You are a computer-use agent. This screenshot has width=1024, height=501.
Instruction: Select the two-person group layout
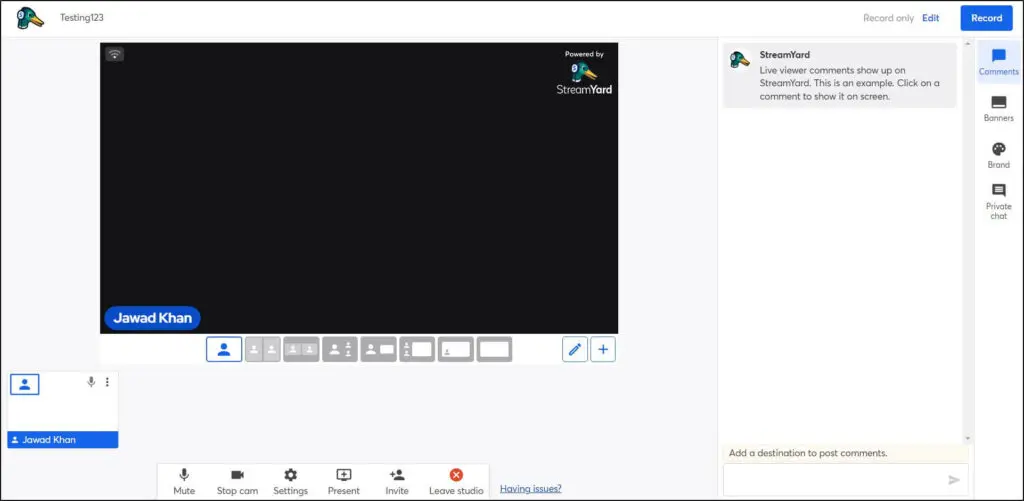(301, 349)
